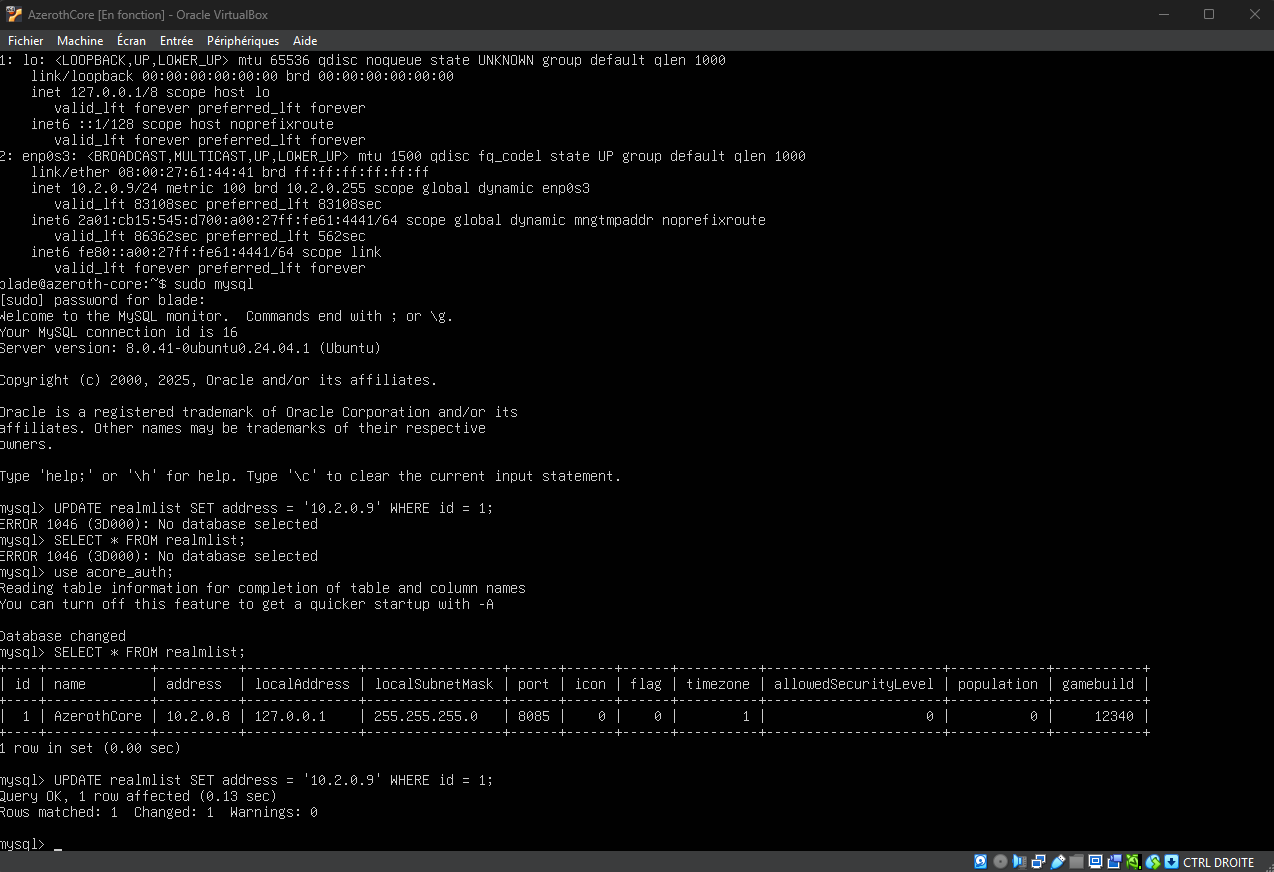The image size is (1274, 872).
Task: Click the green CPU activity status icon
Action: 1134,861
